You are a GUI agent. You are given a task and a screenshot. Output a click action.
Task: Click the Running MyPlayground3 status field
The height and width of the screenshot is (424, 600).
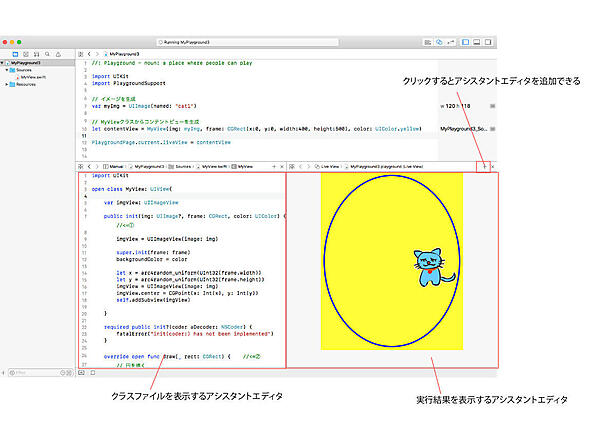pos(248,42)
